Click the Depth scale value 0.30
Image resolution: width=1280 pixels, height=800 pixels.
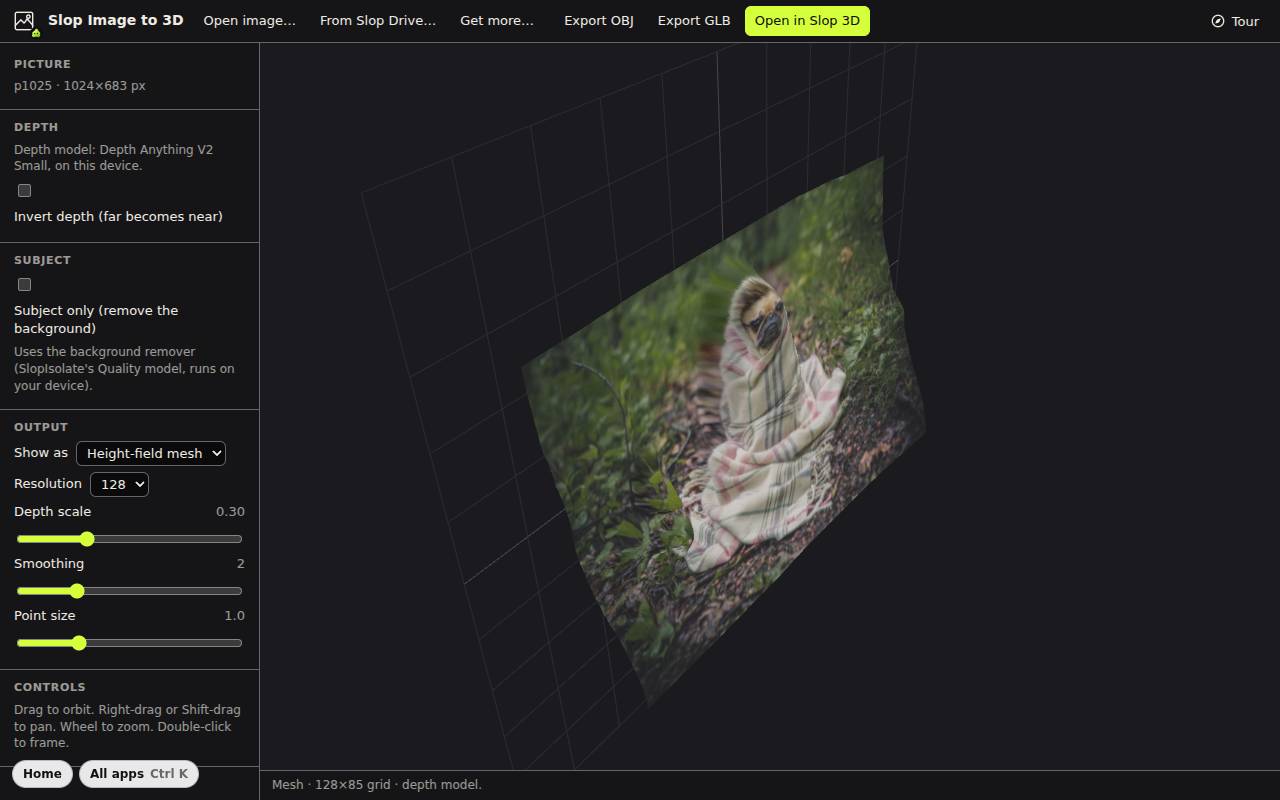click(230, 512)
